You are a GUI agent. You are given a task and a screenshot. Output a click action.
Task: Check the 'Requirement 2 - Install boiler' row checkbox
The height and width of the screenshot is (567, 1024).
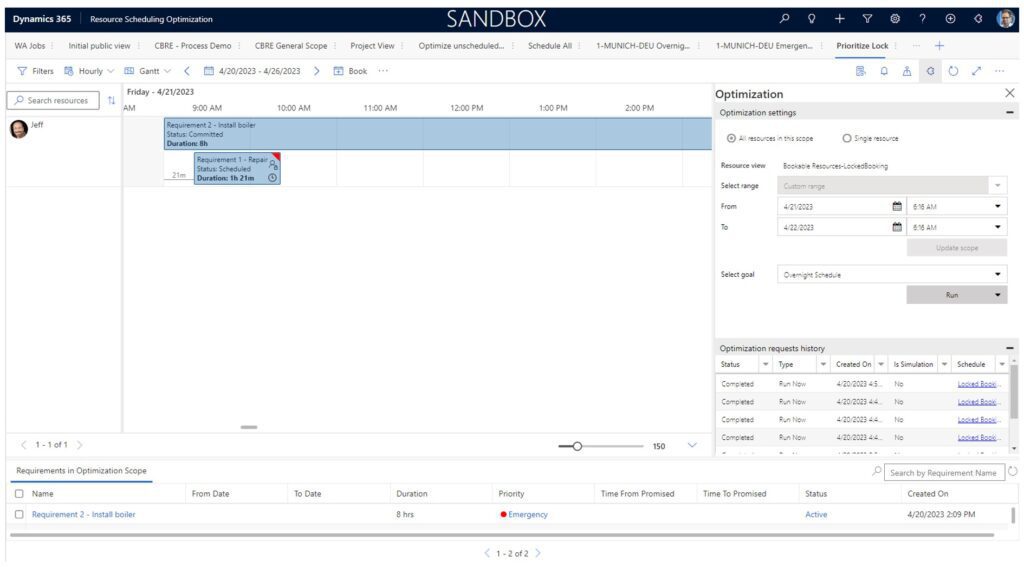tap(19, 514)
